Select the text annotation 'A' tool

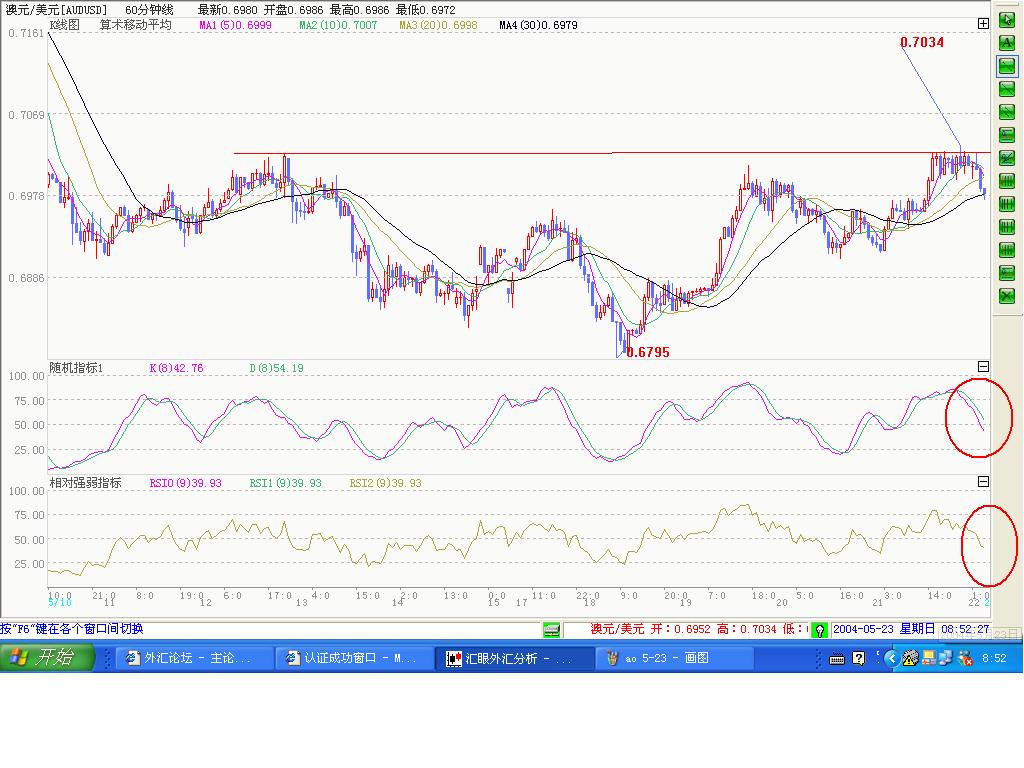click(1007, 42)
